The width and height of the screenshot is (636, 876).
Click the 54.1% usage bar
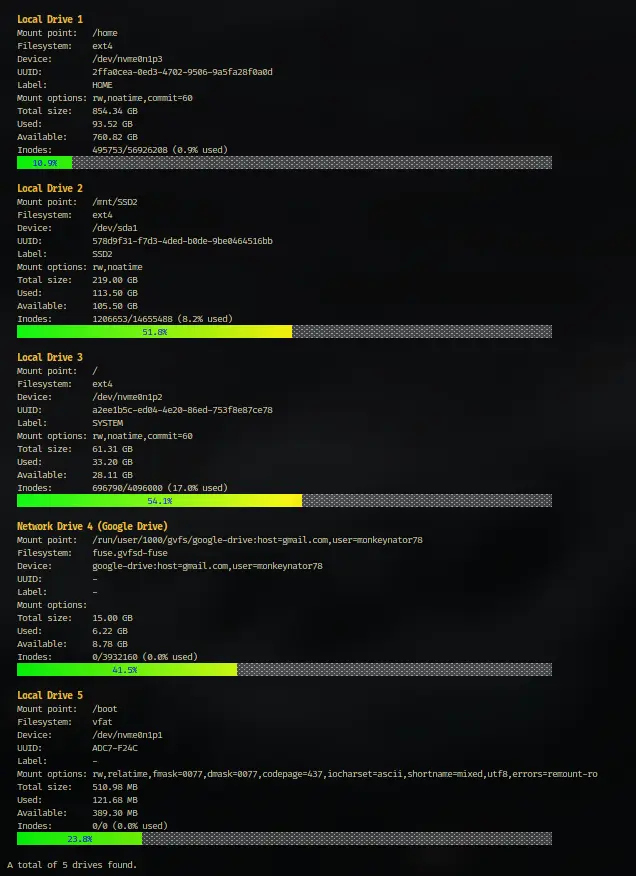click(x=284, y=501)
